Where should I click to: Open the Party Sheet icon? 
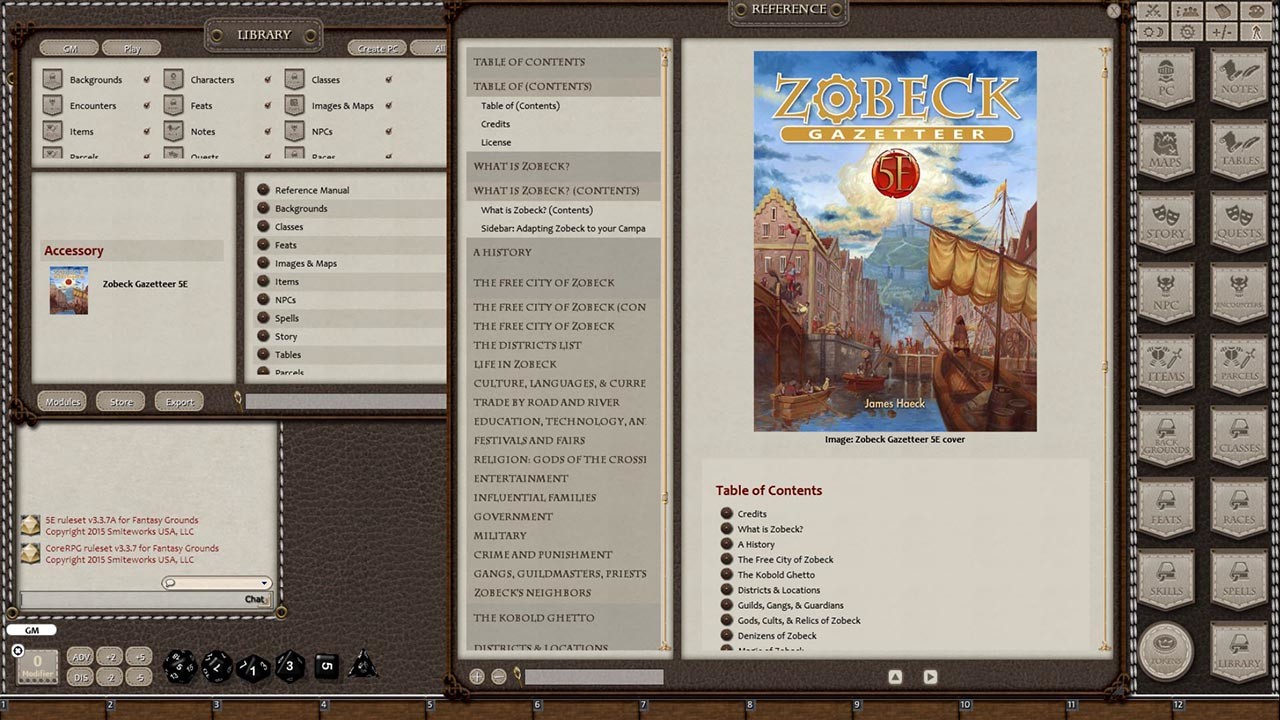click(x=1186, y=11)
